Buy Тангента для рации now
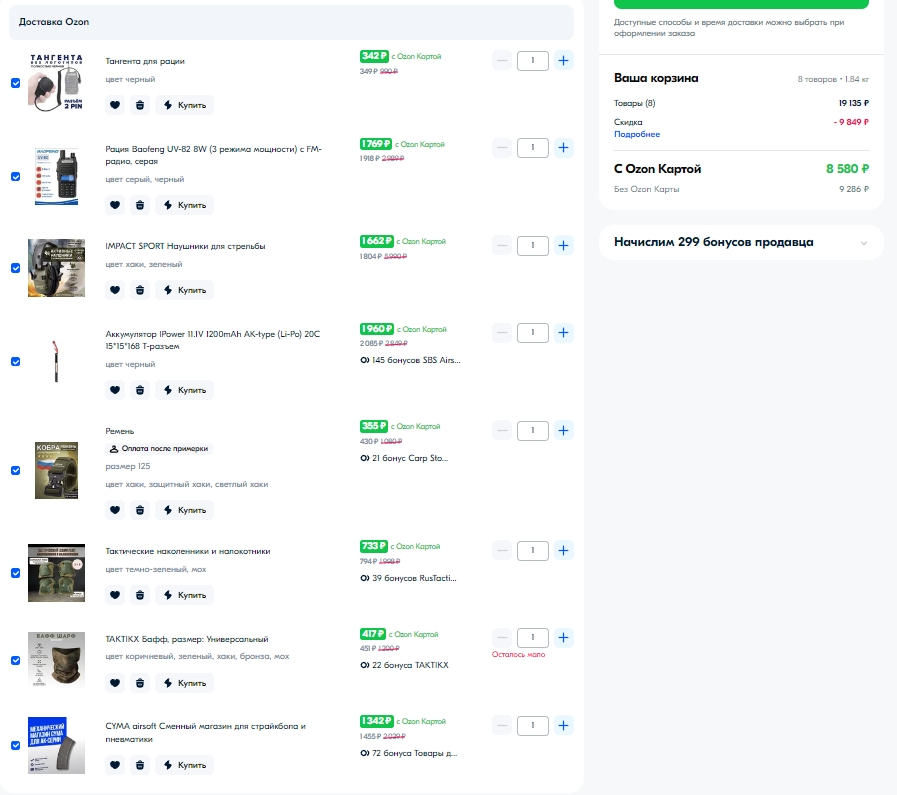The height and width of the screenshot is (795, 897). pyautogui.click(x=184, y=105)
